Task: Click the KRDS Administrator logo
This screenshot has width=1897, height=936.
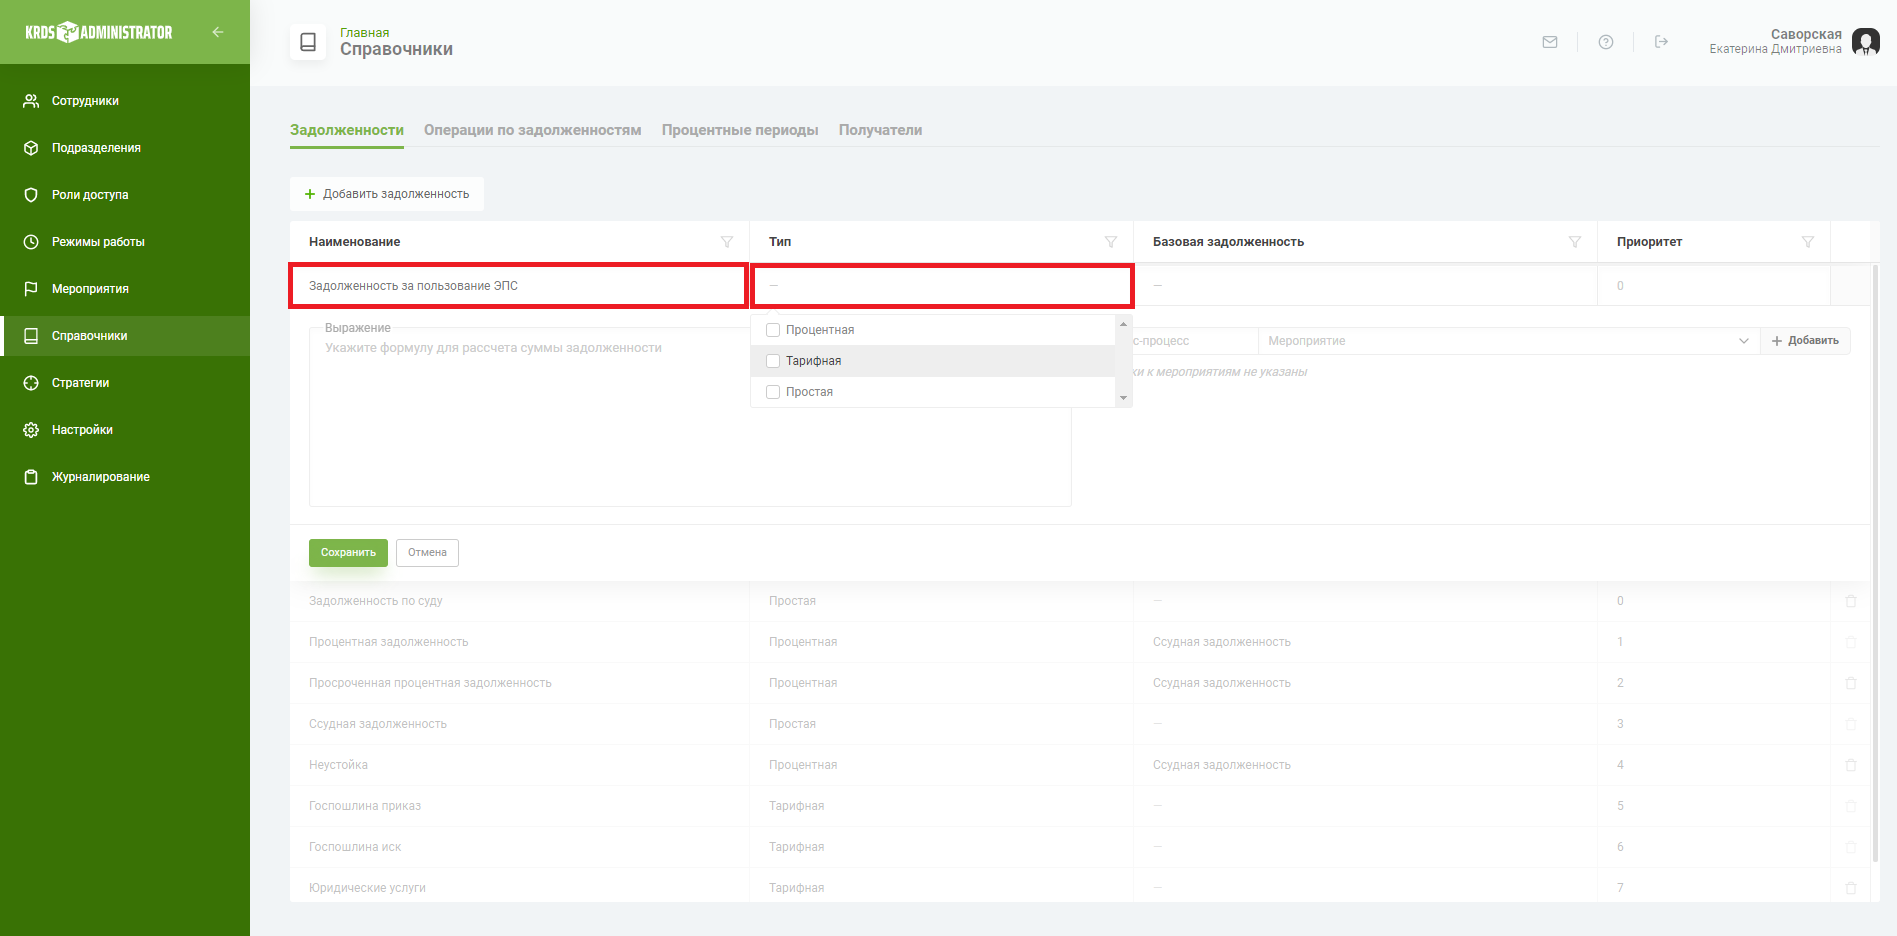Action: coord(99,32)
